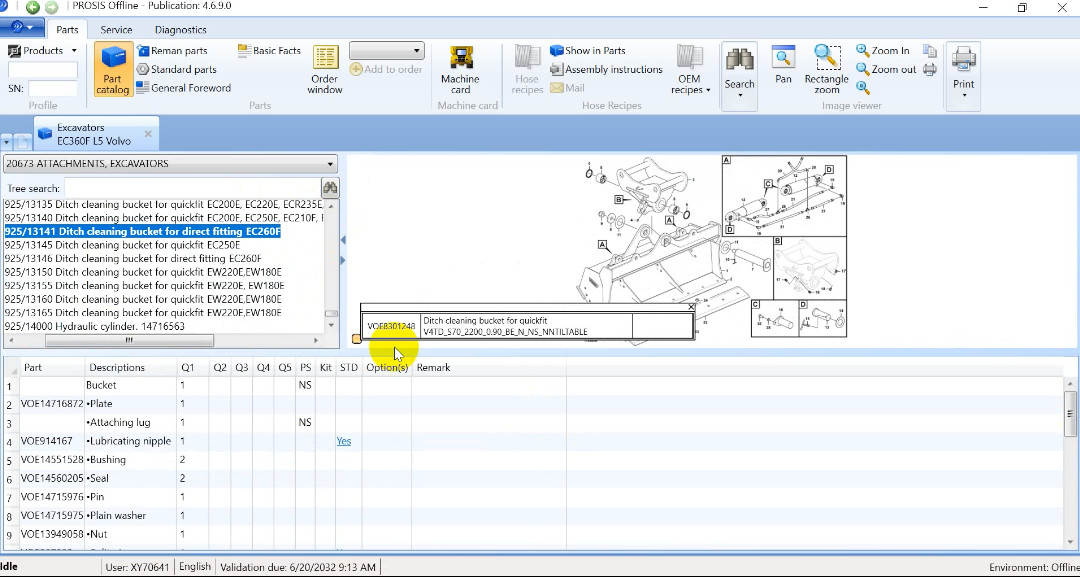Click the orange marker beside the tooltip popup
Image resolution: width=1080 pixels, height=577 pixels.
point(356,339)
